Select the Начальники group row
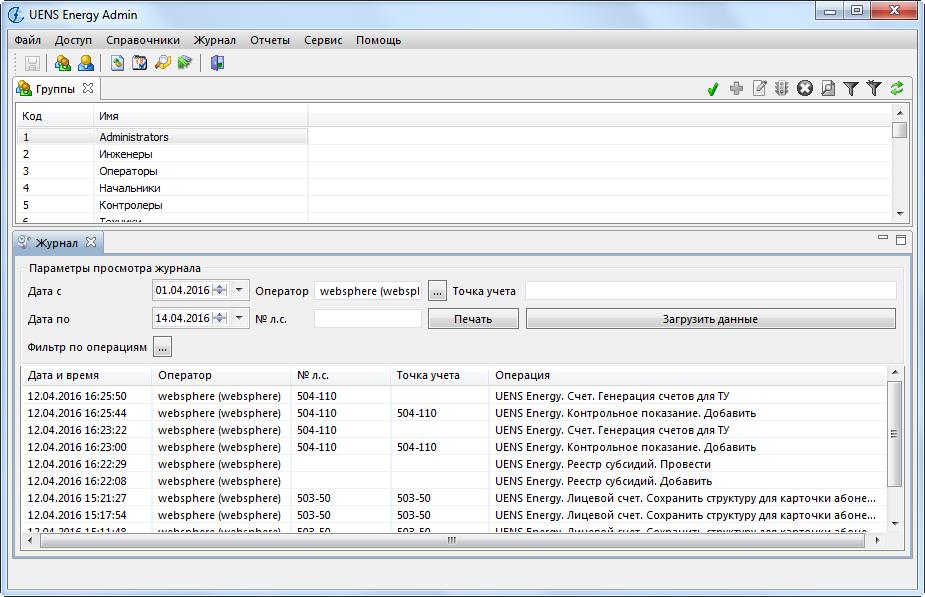The height and width of the screenshot is (597, 925). pos(162,188)
